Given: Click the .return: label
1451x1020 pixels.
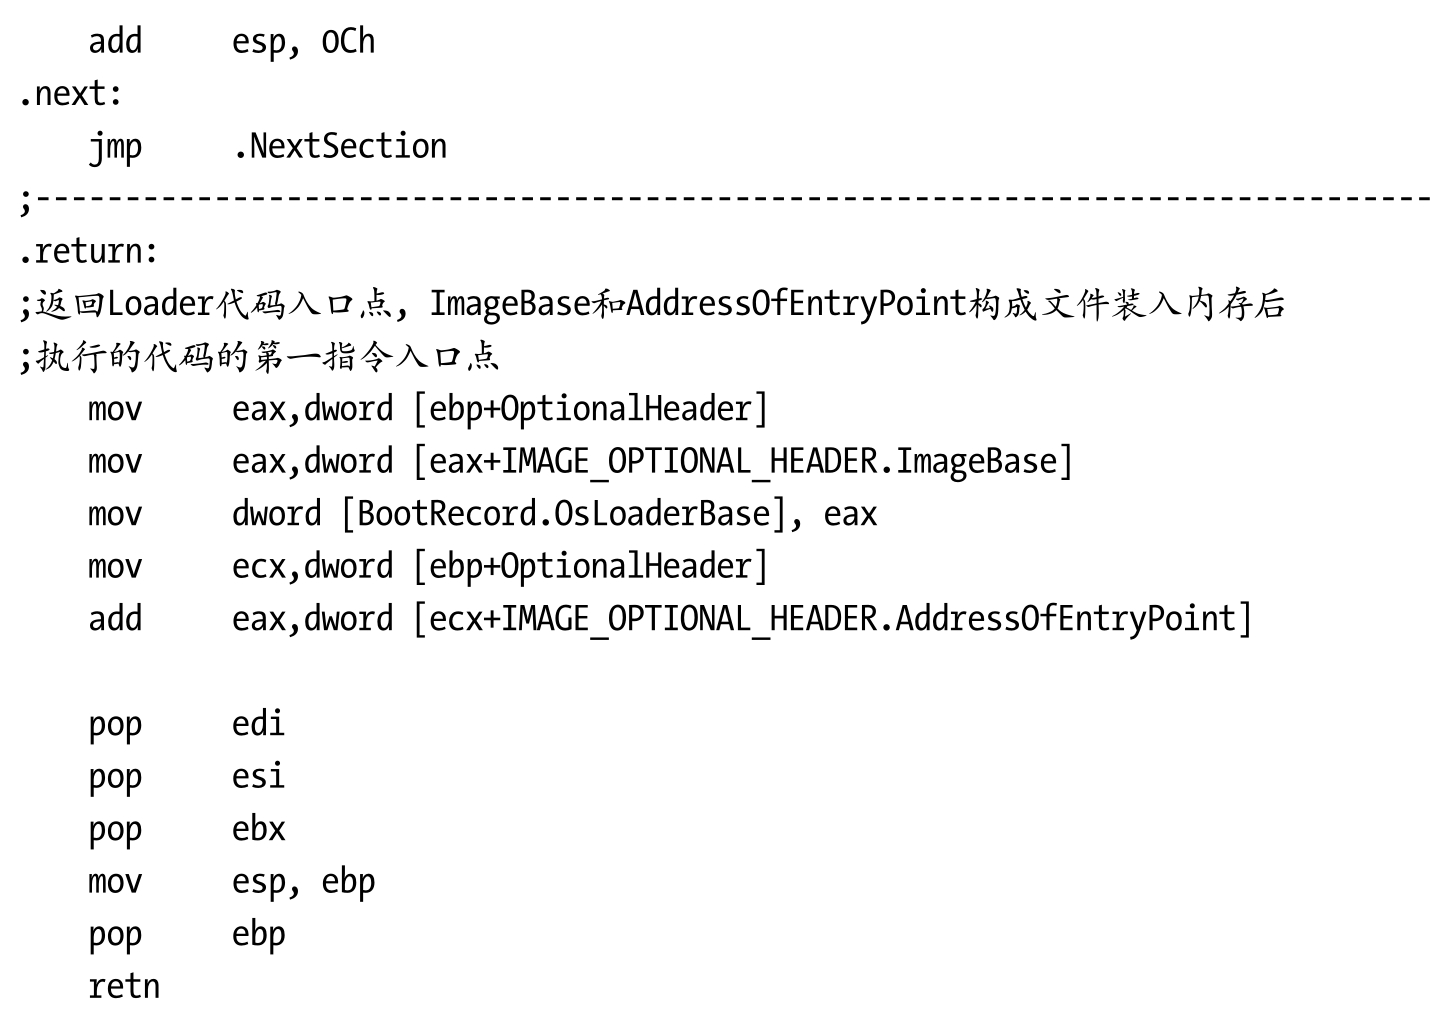Looking at the screenshot, I should (x=88, y=251).
